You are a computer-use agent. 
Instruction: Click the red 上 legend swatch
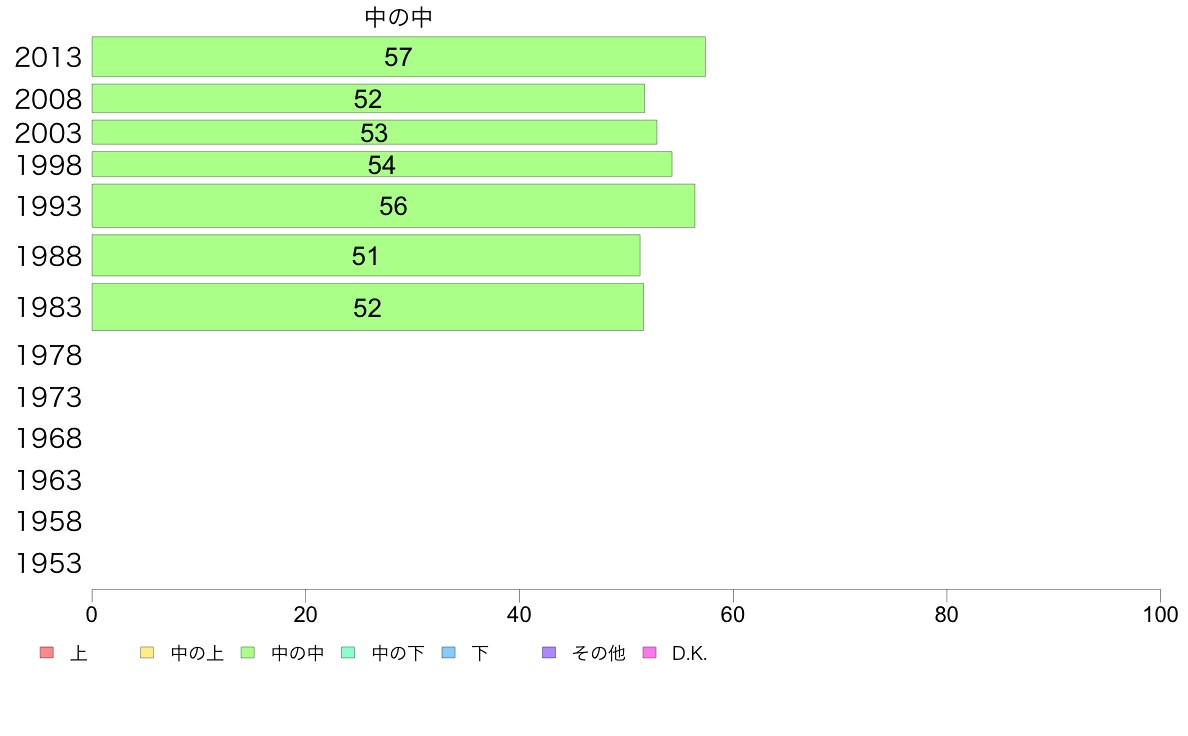46,653
